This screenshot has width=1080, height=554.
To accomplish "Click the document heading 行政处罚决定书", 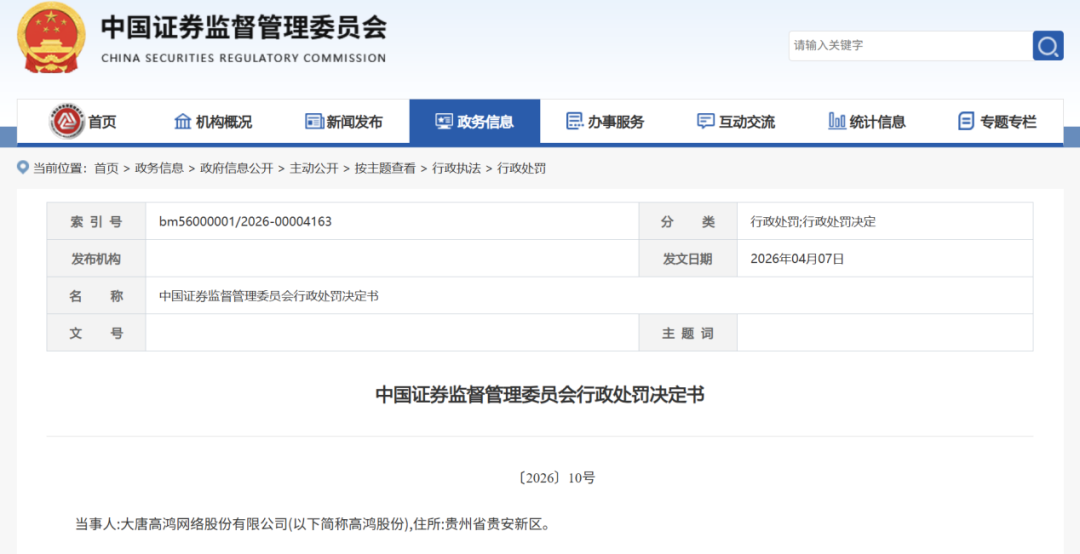I will [540, 395].
